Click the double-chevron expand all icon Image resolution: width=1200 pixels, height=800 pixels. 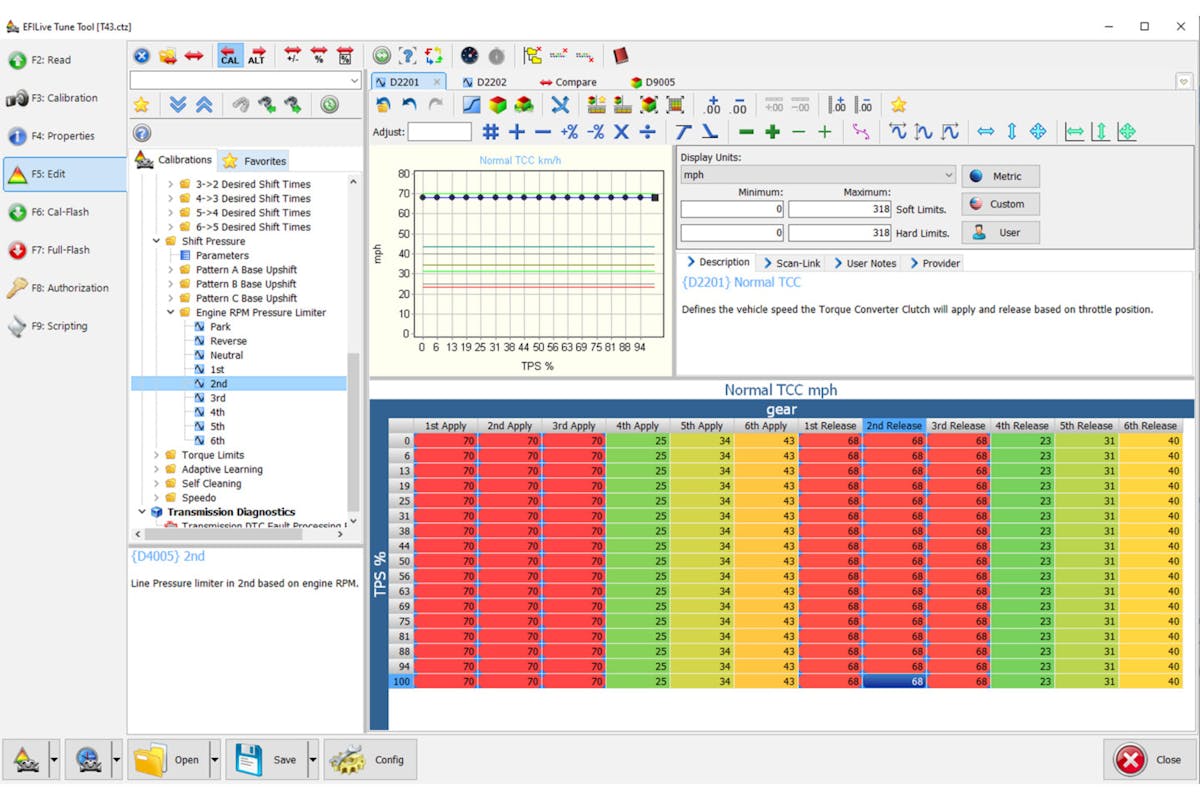(178, 105)
